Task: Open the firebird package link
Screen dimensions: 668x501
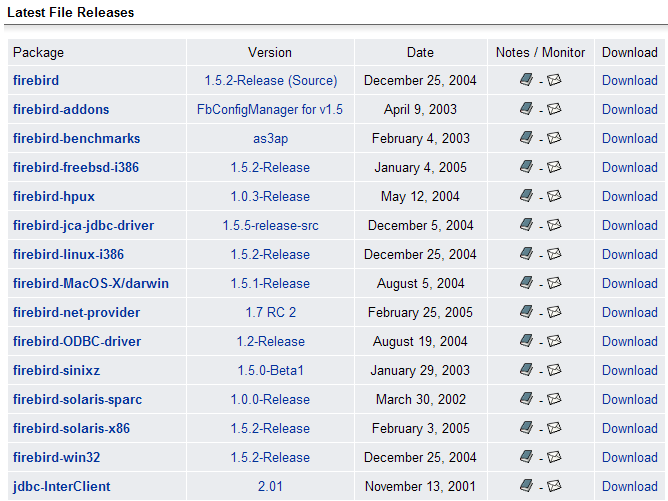Action: (x=36, y=80)
